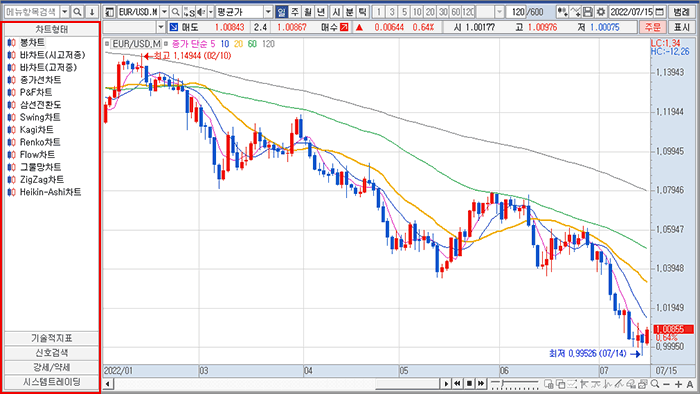This screenshot has width=700, height=394.
Task: Select the 년 yearly period
Action: [x=321, y=12]
